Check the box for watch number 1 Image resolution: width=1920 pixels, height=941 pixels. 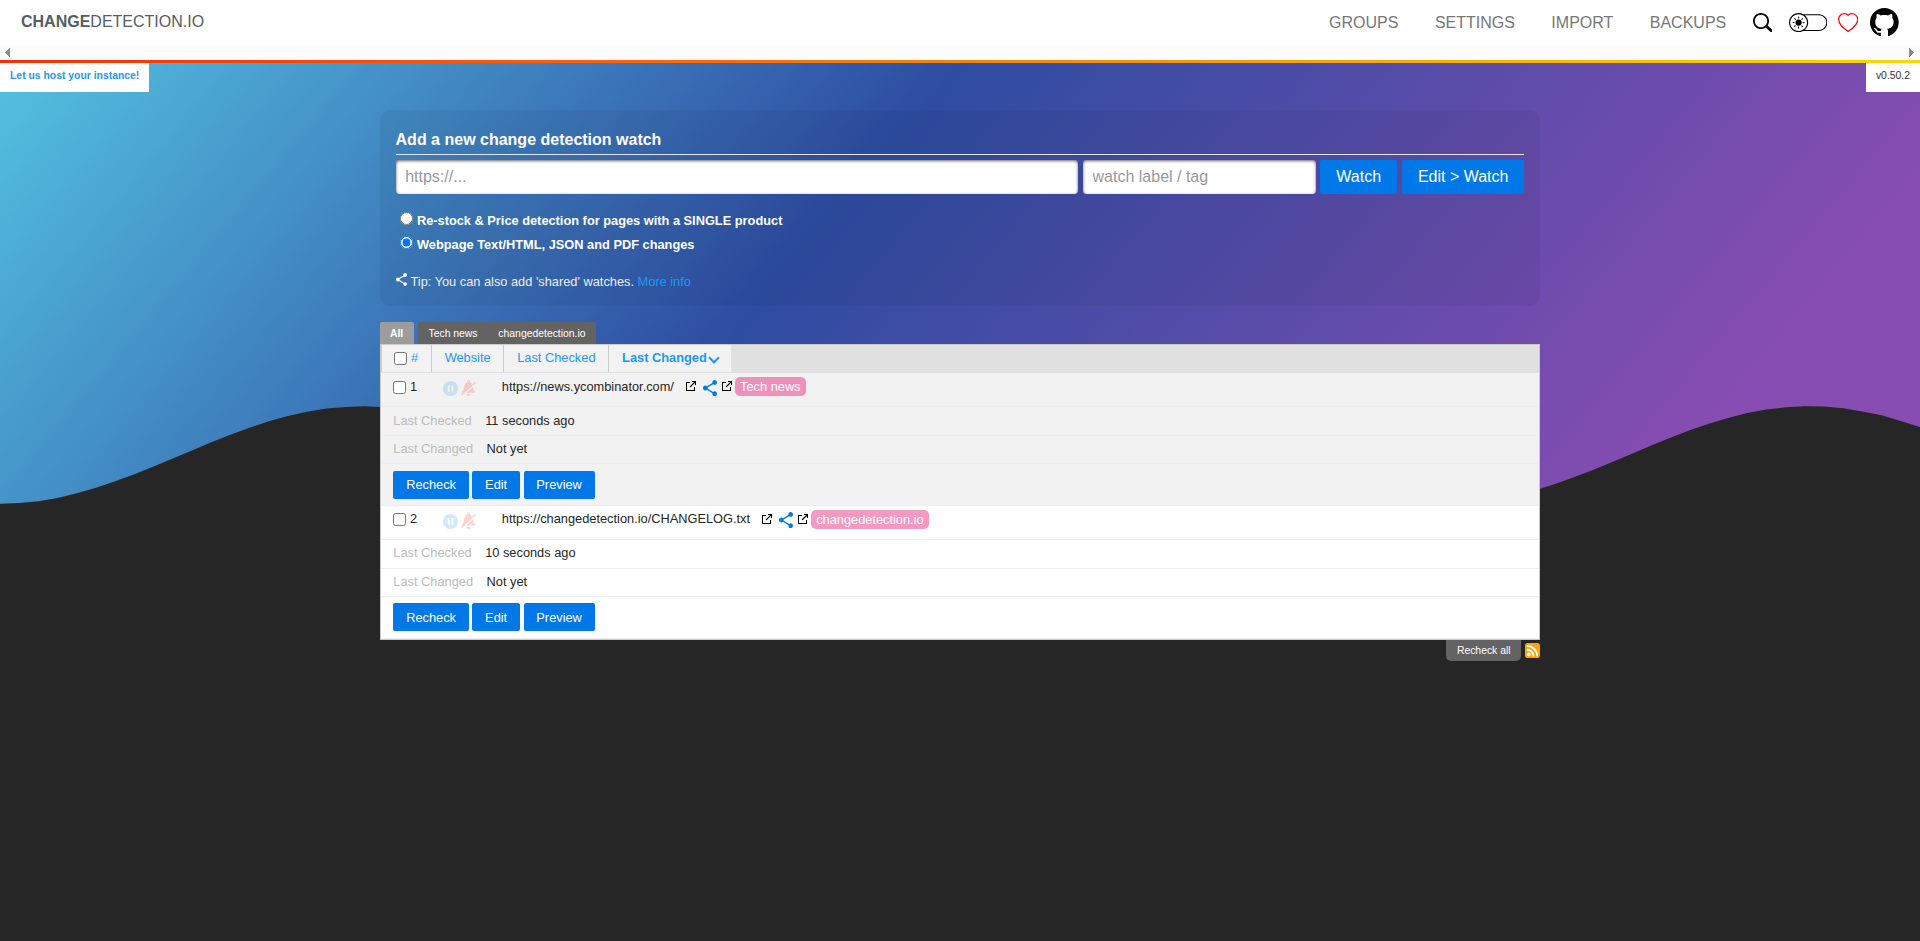[x=400, y=387]
